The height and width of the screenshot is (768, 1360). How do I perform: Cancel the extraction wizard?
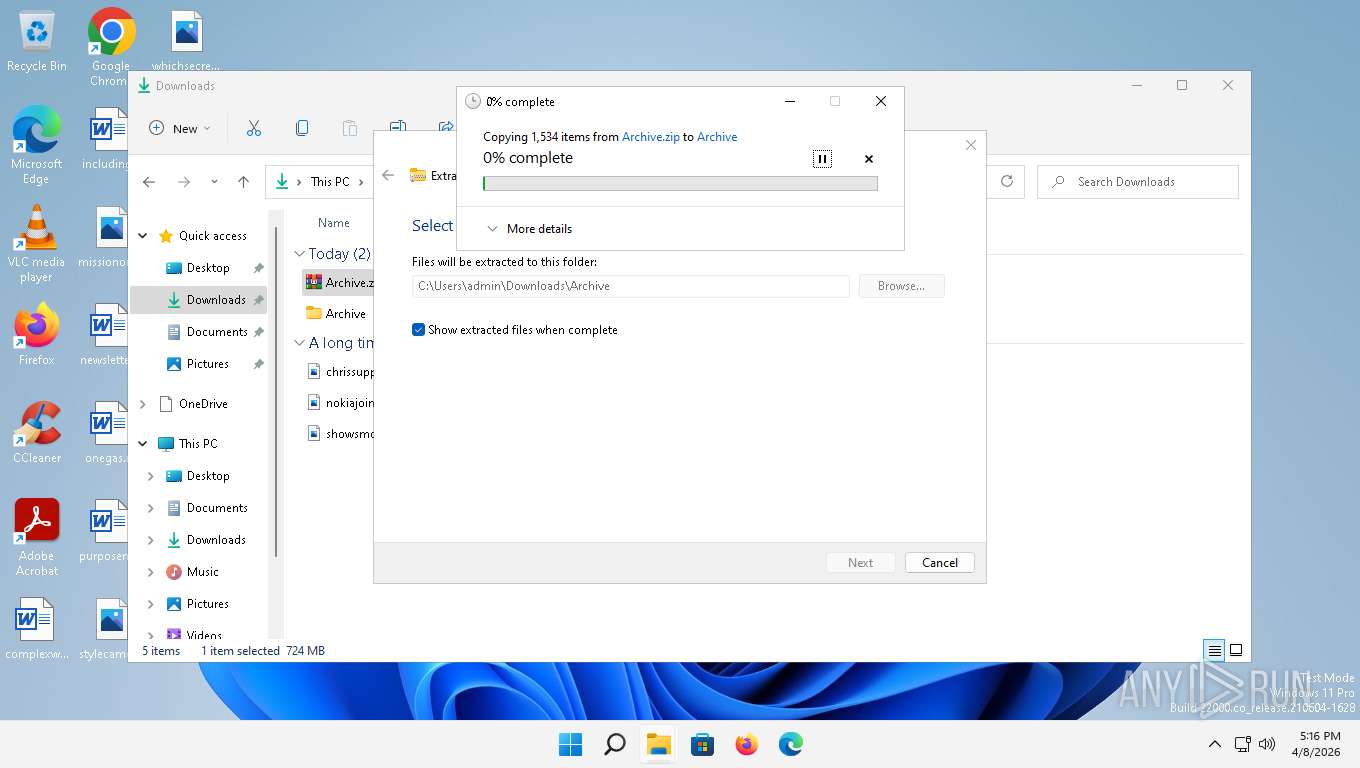pos(939,563)
